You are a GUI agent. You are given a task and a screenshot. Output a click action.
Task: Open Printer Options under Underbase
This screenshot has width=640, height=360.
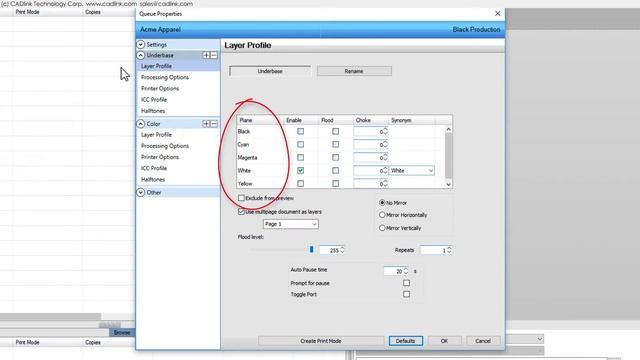(x=160, y=89)
